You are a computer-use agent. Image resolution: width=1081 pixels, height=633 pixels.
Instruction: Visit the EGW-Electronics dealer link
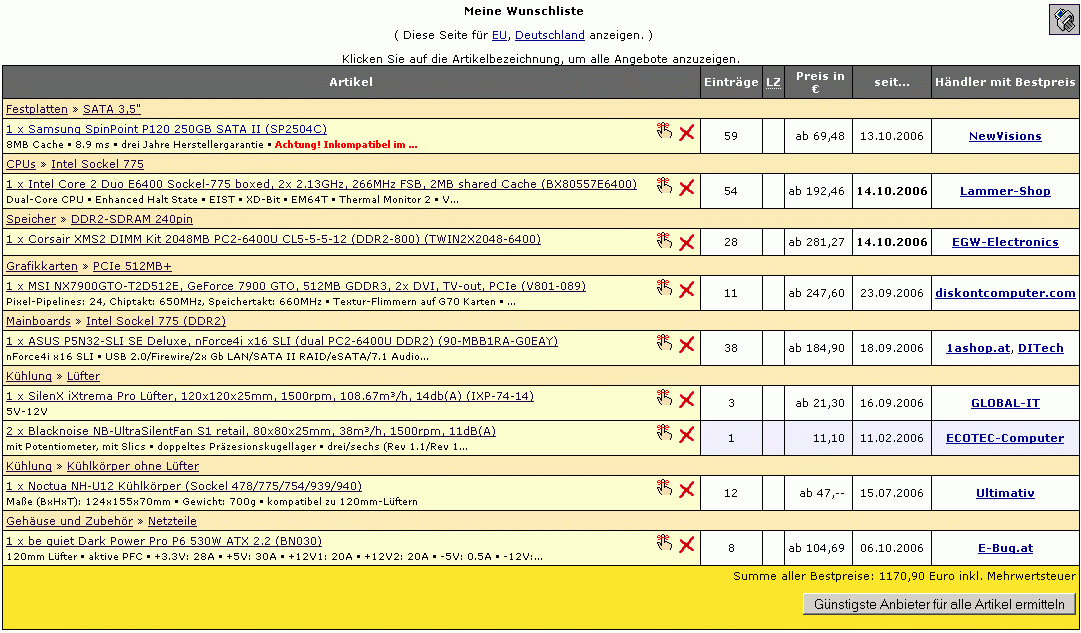click(1005, 243)
